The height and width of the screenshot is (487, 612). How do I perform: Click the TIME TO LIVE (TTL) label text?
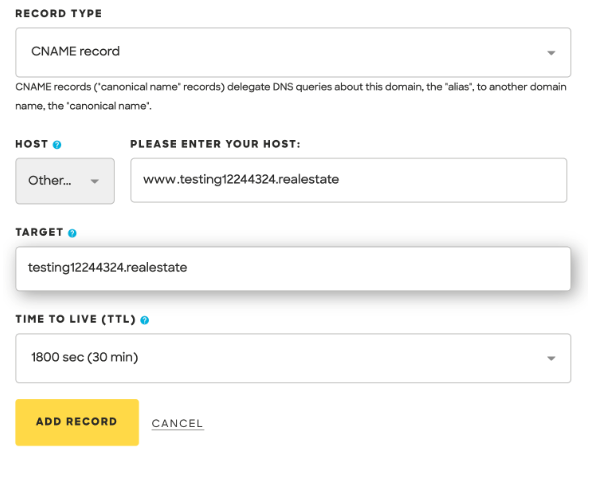75,319
